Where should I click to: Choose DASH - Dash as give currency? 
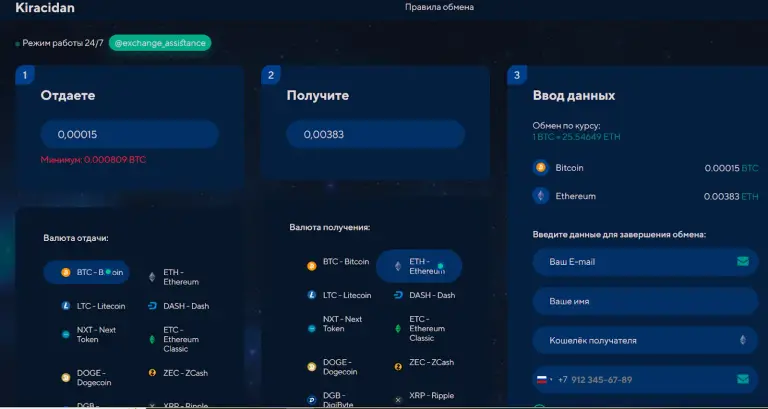[178, 306]
